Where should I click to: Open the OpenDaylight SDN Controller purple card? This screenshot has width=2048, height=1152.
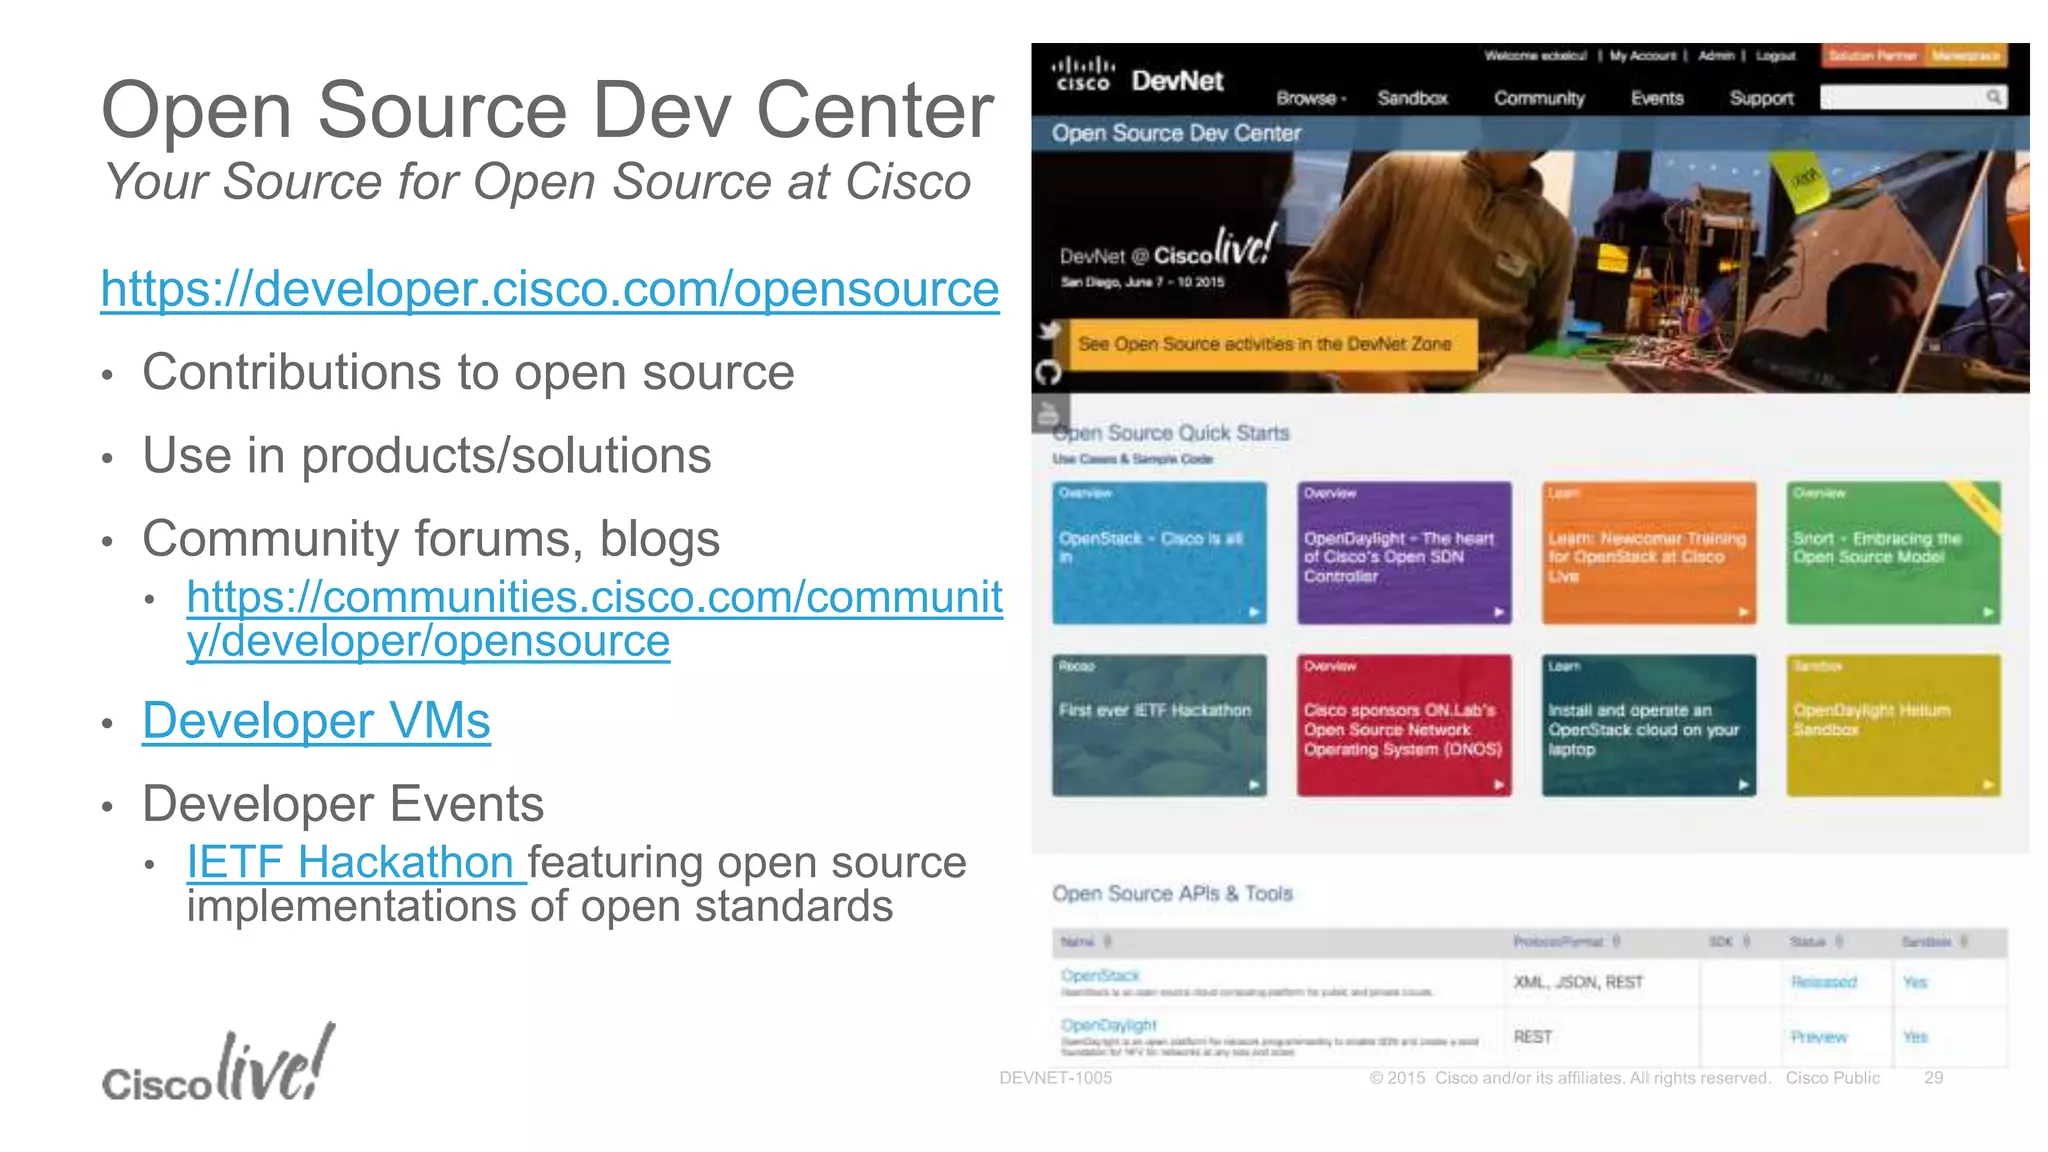click(1404, 553)
